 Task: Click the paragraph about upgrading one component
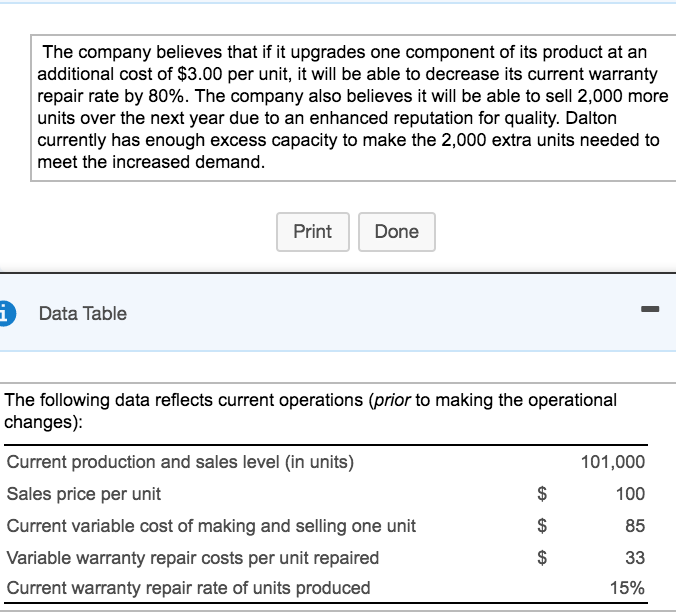pyautogui.click(x=350, y=105)
